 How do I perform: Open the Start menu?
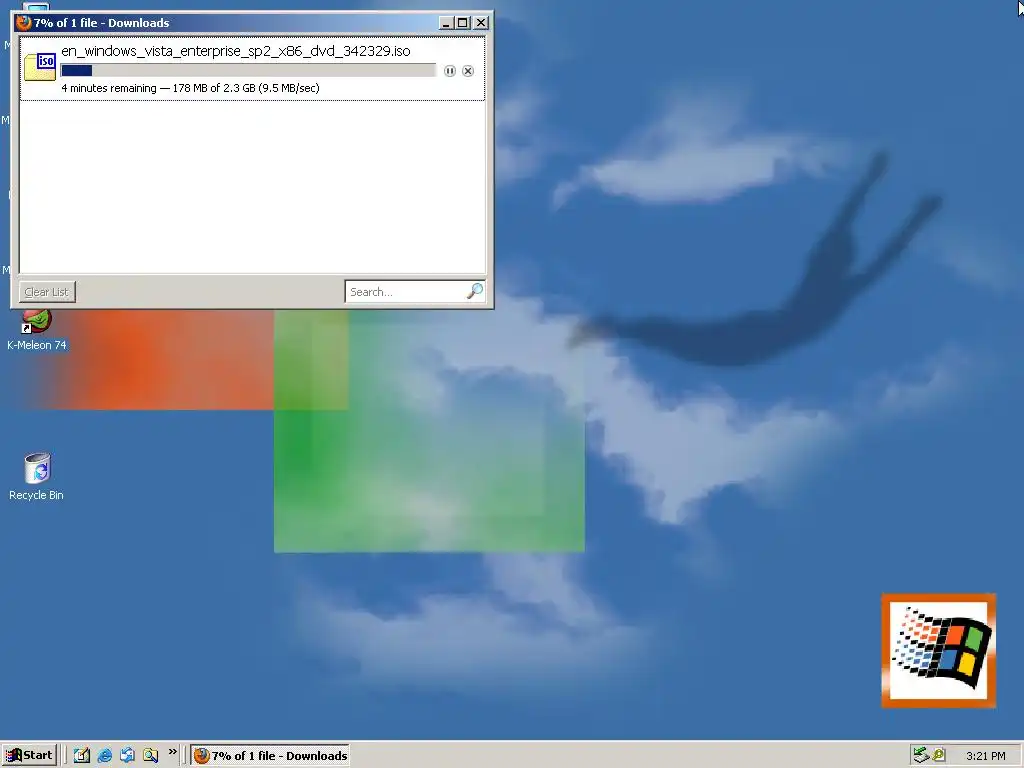29,756
